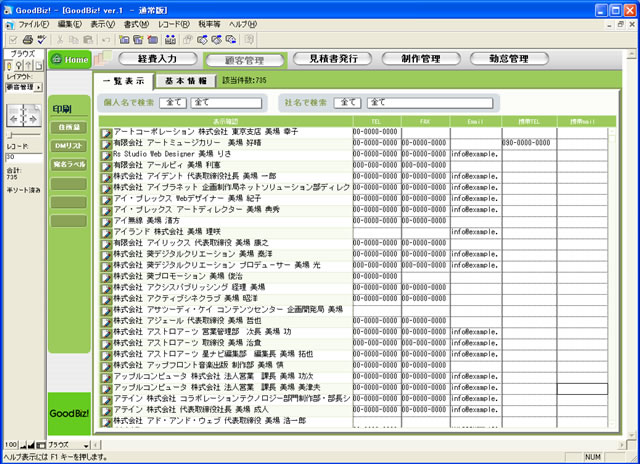Click the FAX column header
640x464 pixels.
[x=425, y=121]
